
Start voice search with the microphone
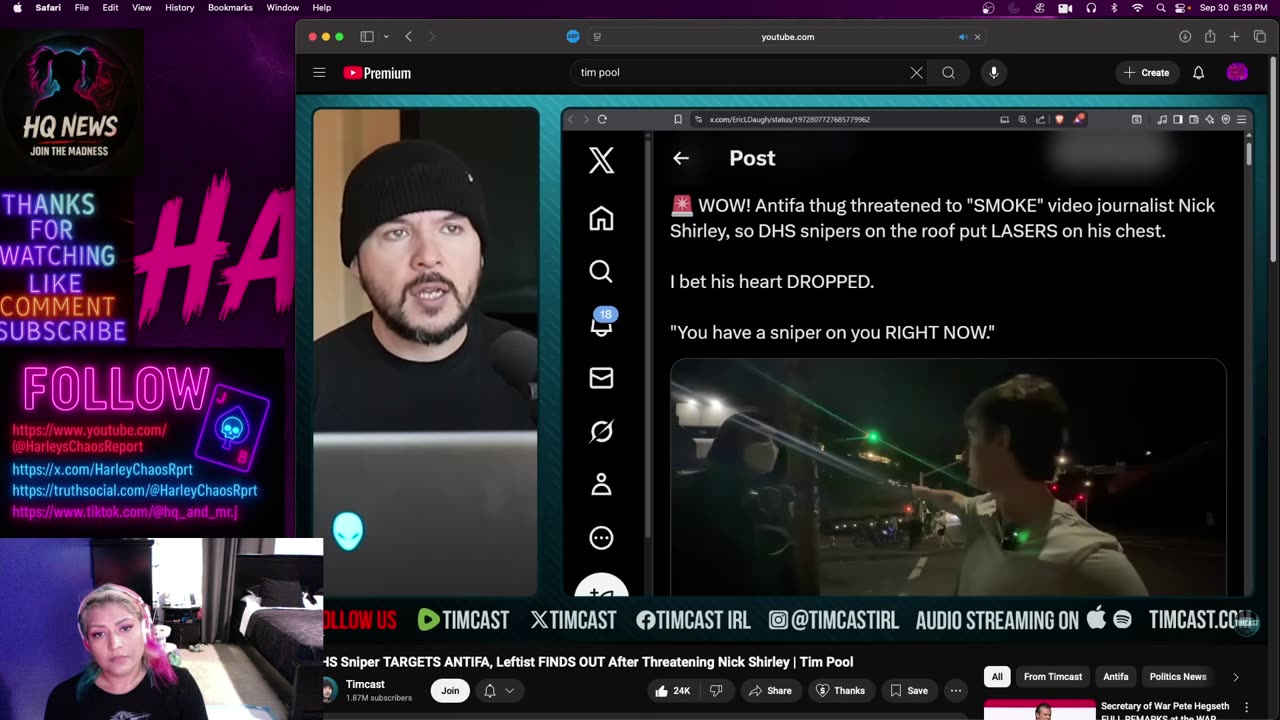point(993,72)
